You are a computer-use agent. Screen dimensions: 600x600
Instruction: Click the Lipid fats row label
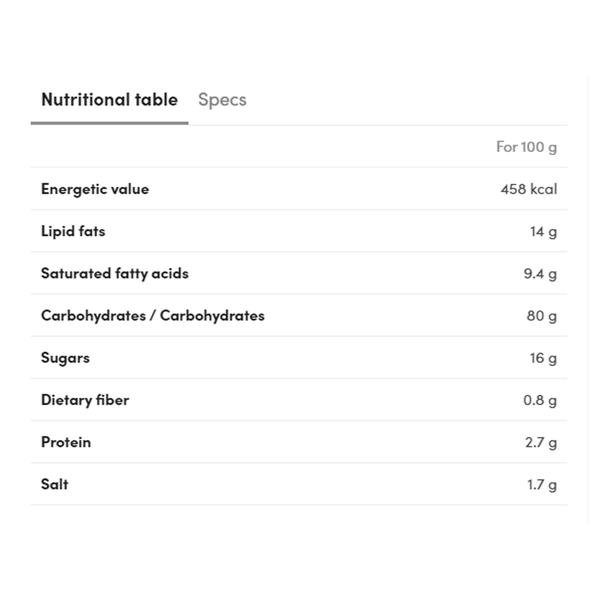coord(73,230)
